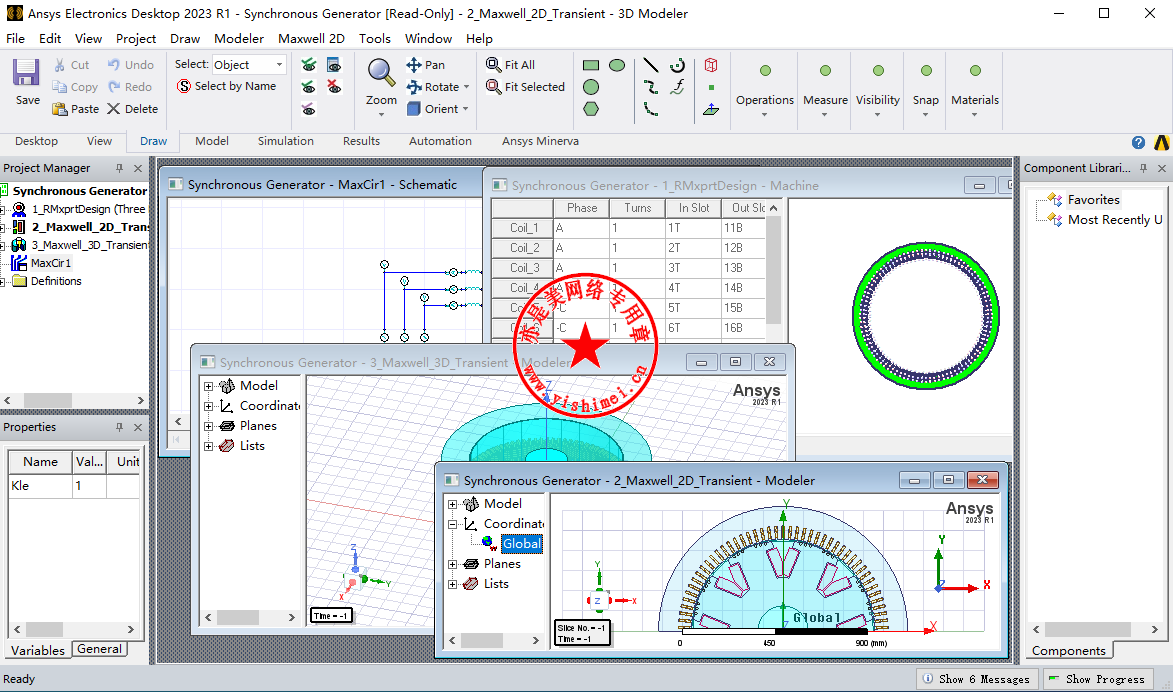Select the green Draw Point tool

coord(711,88)
